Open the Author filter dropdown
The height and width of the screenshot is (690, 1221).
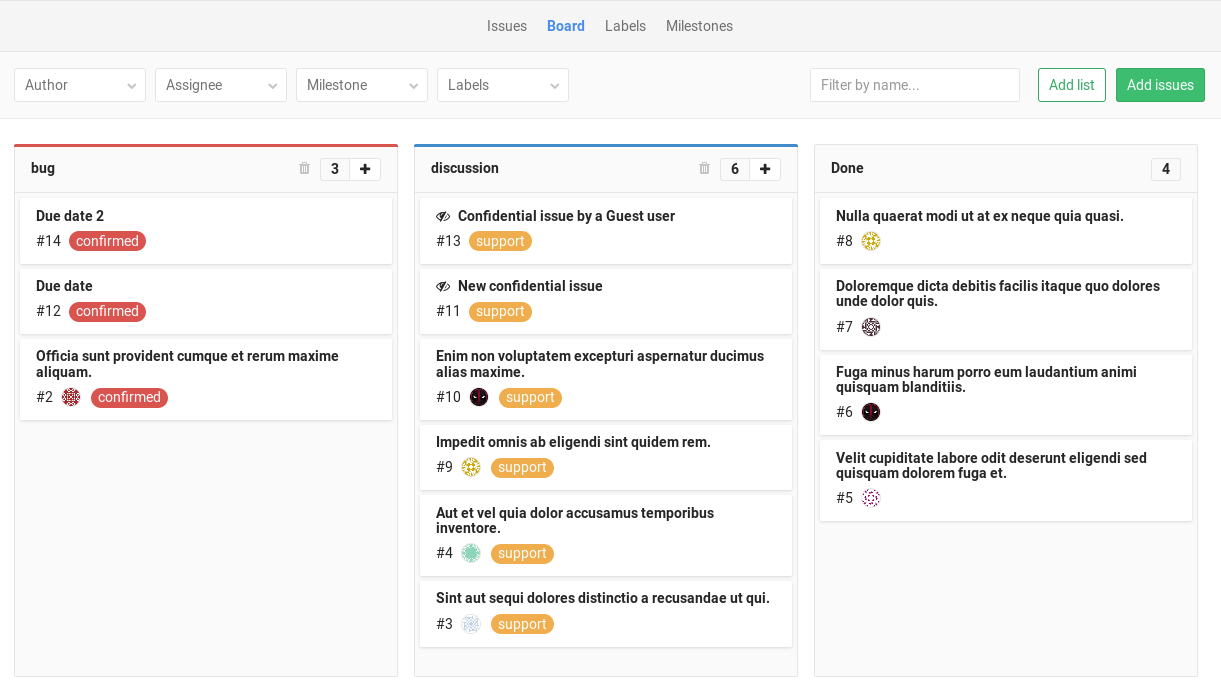[x=79, y=85]
